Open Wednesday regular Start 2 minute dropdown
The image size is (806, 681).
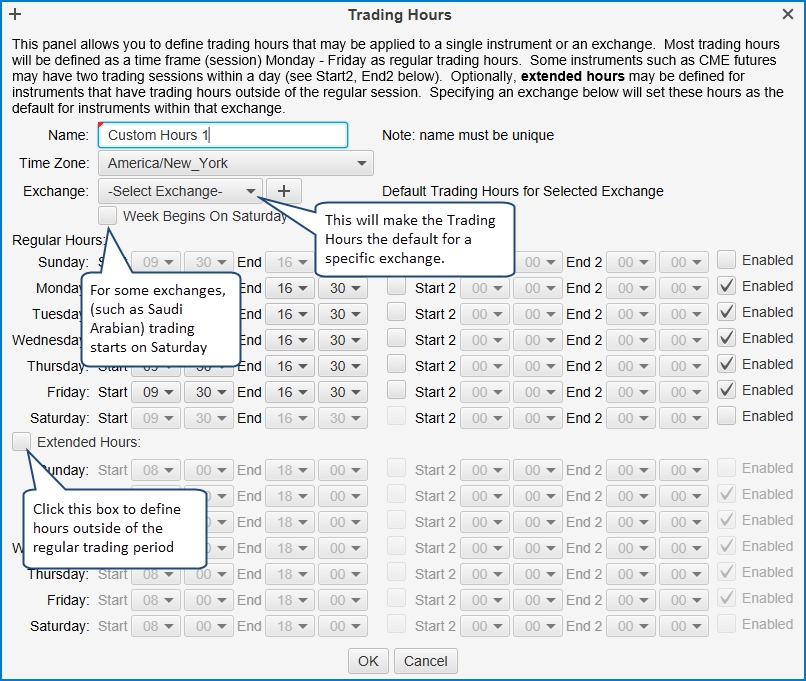click(x=538, y=340)
